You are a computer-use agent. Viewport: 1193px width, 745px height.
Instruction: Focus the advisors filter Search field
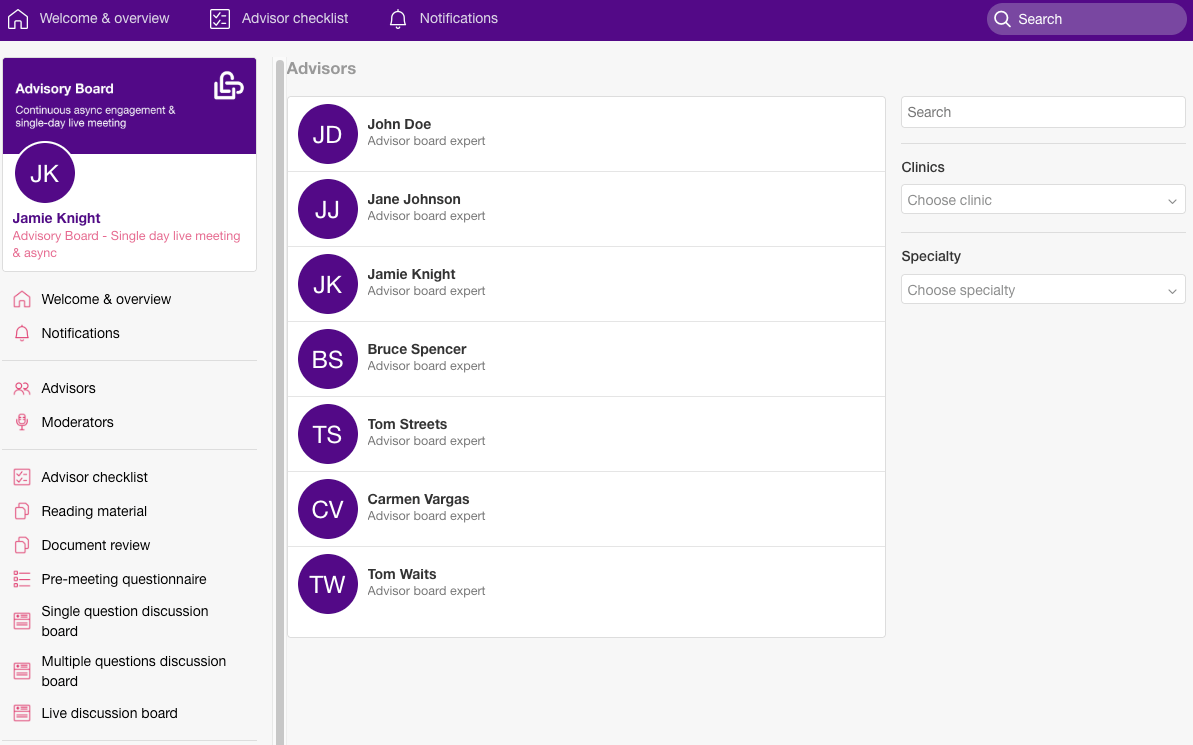point(1043,112)
